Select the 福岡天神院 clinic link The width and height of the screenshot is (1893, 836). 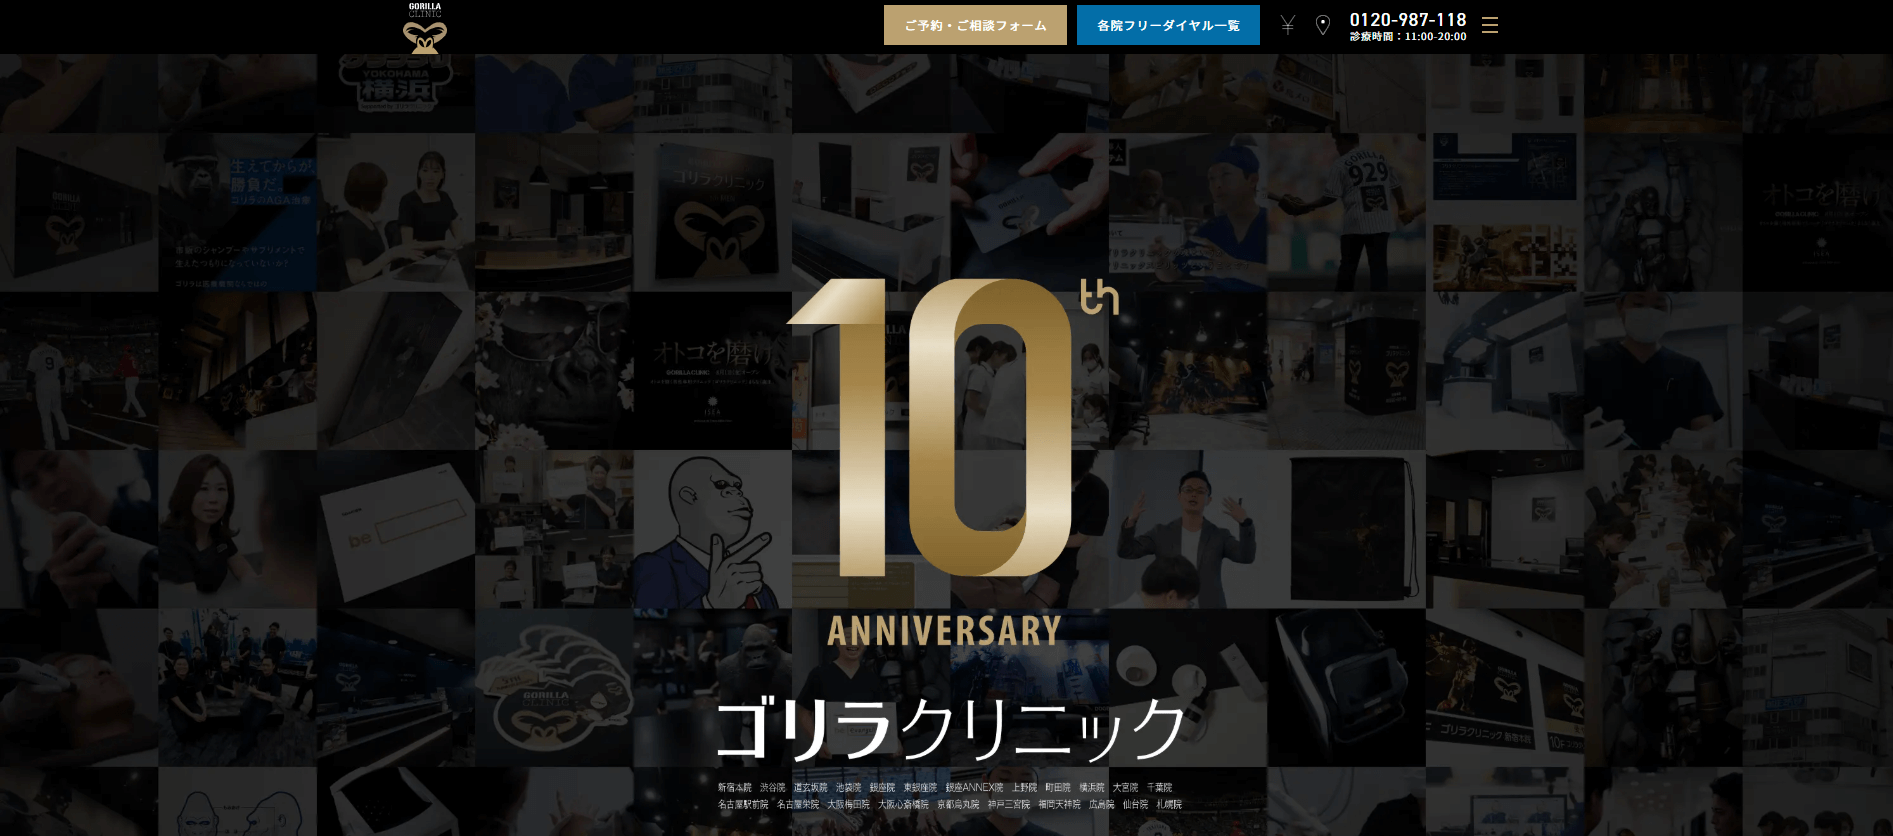pos(1059,805)
